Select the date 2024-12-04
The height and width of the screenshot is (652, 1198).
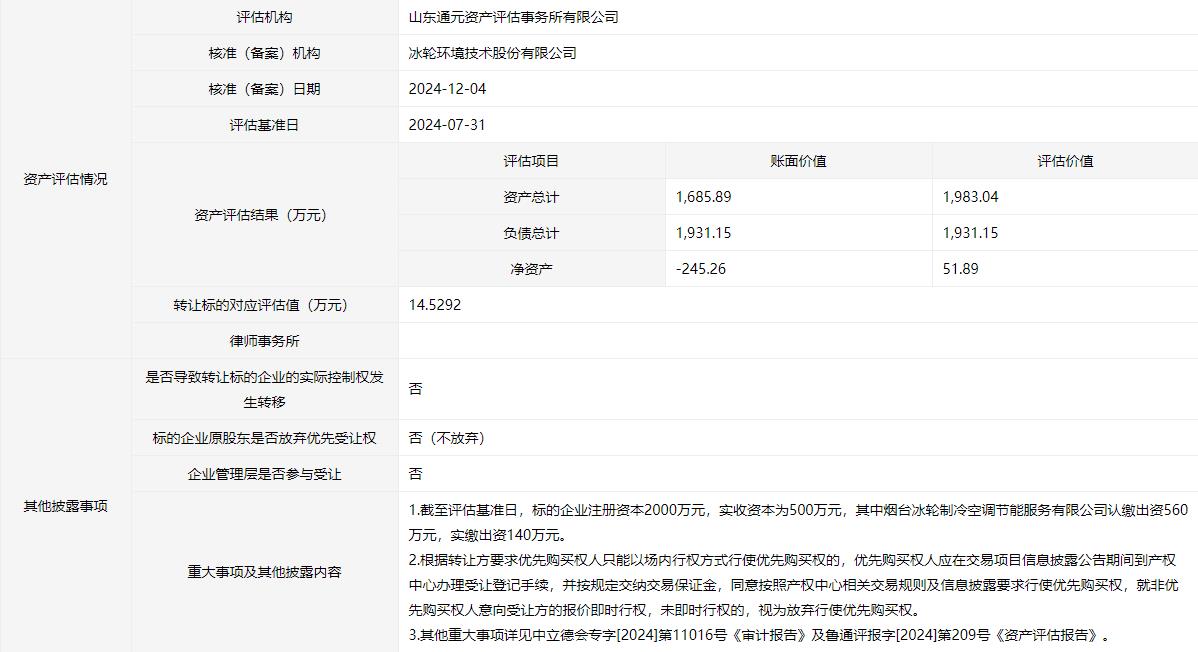(448, 89)
